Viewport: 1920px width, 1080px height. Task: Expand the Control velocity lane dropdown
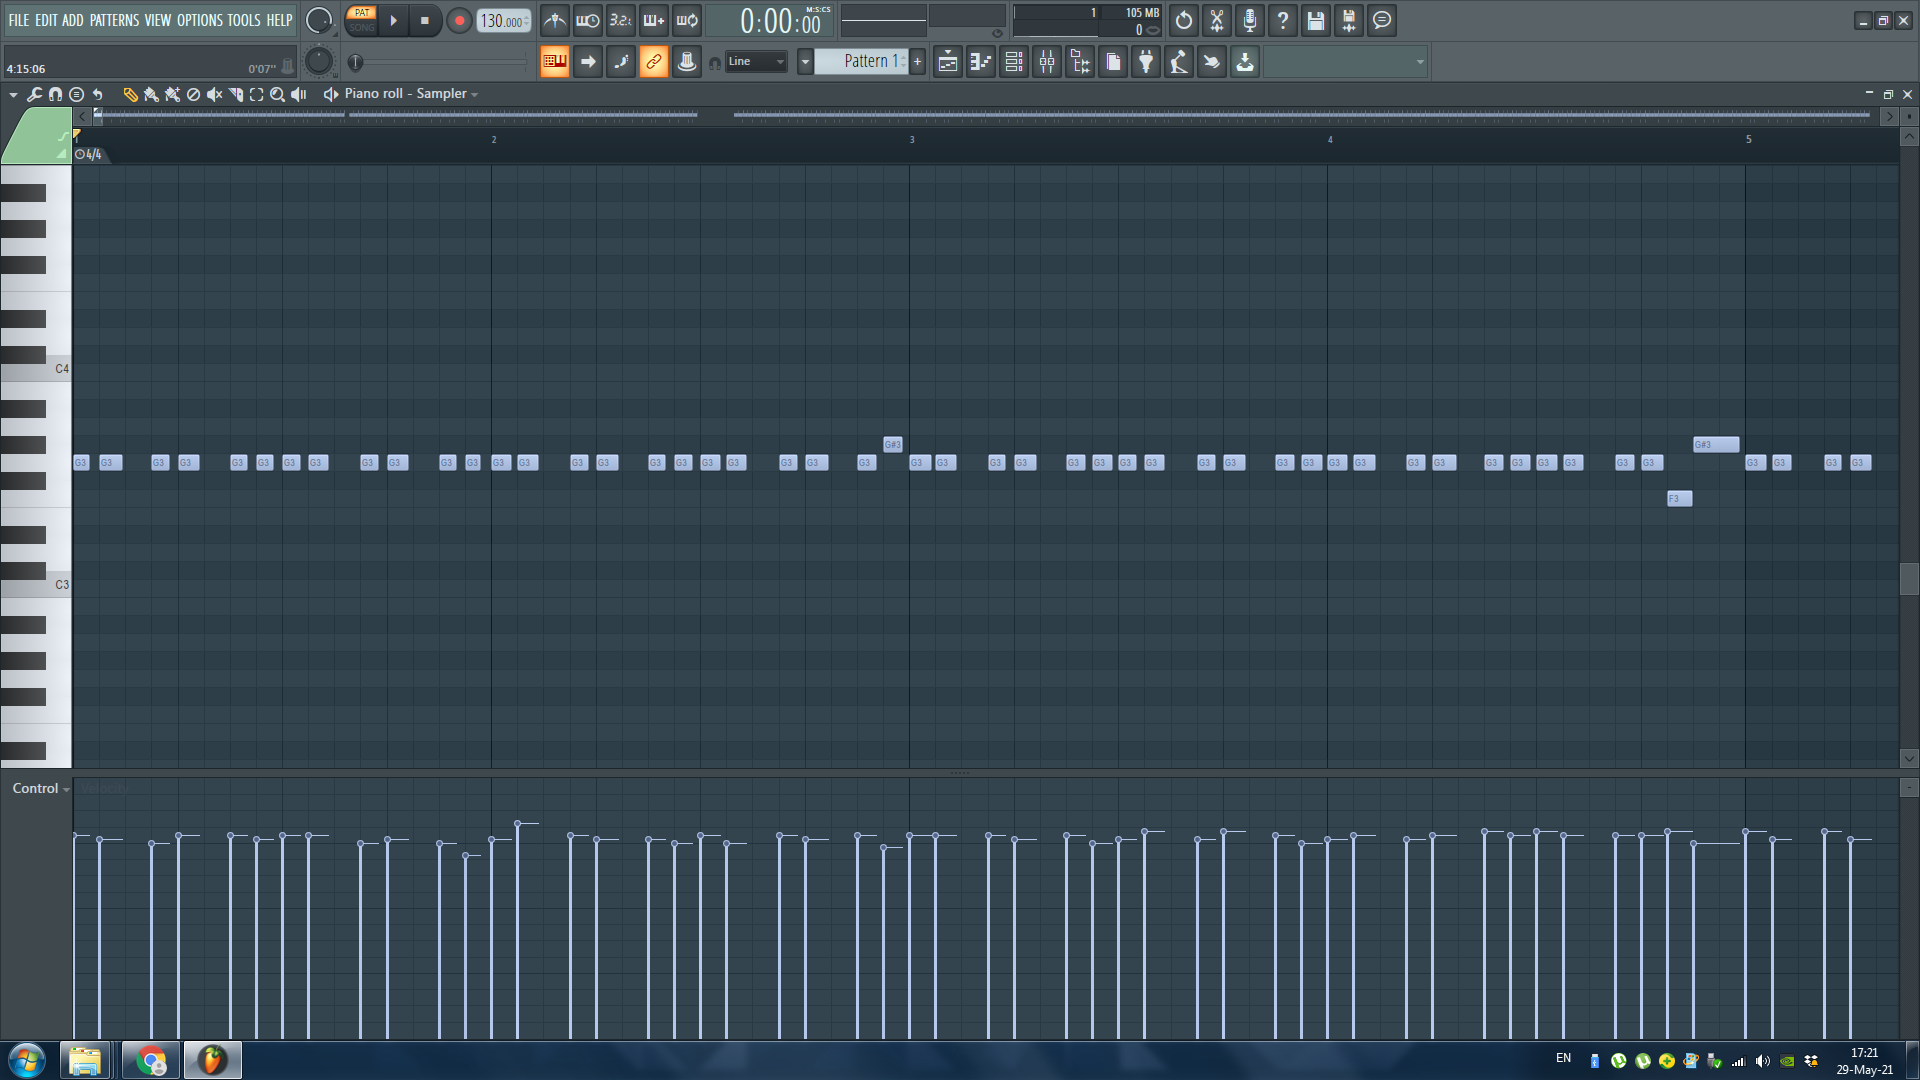pos(41,789)
